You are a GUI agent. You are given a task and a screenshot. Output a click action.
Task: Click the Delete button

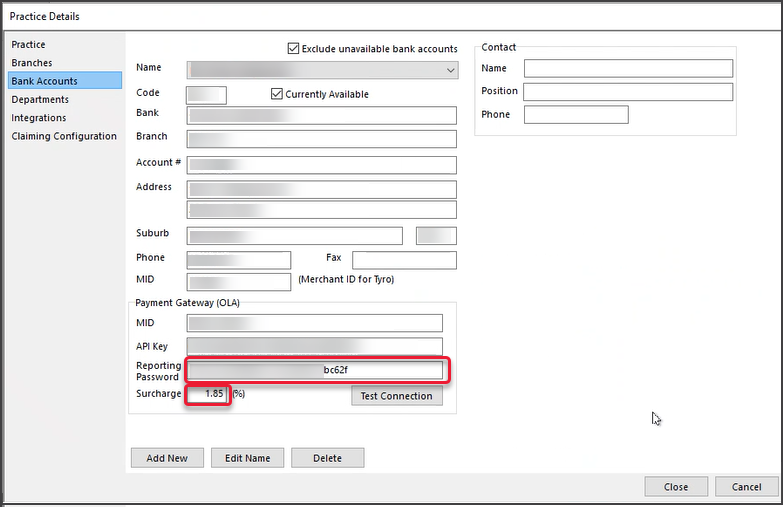328,458
